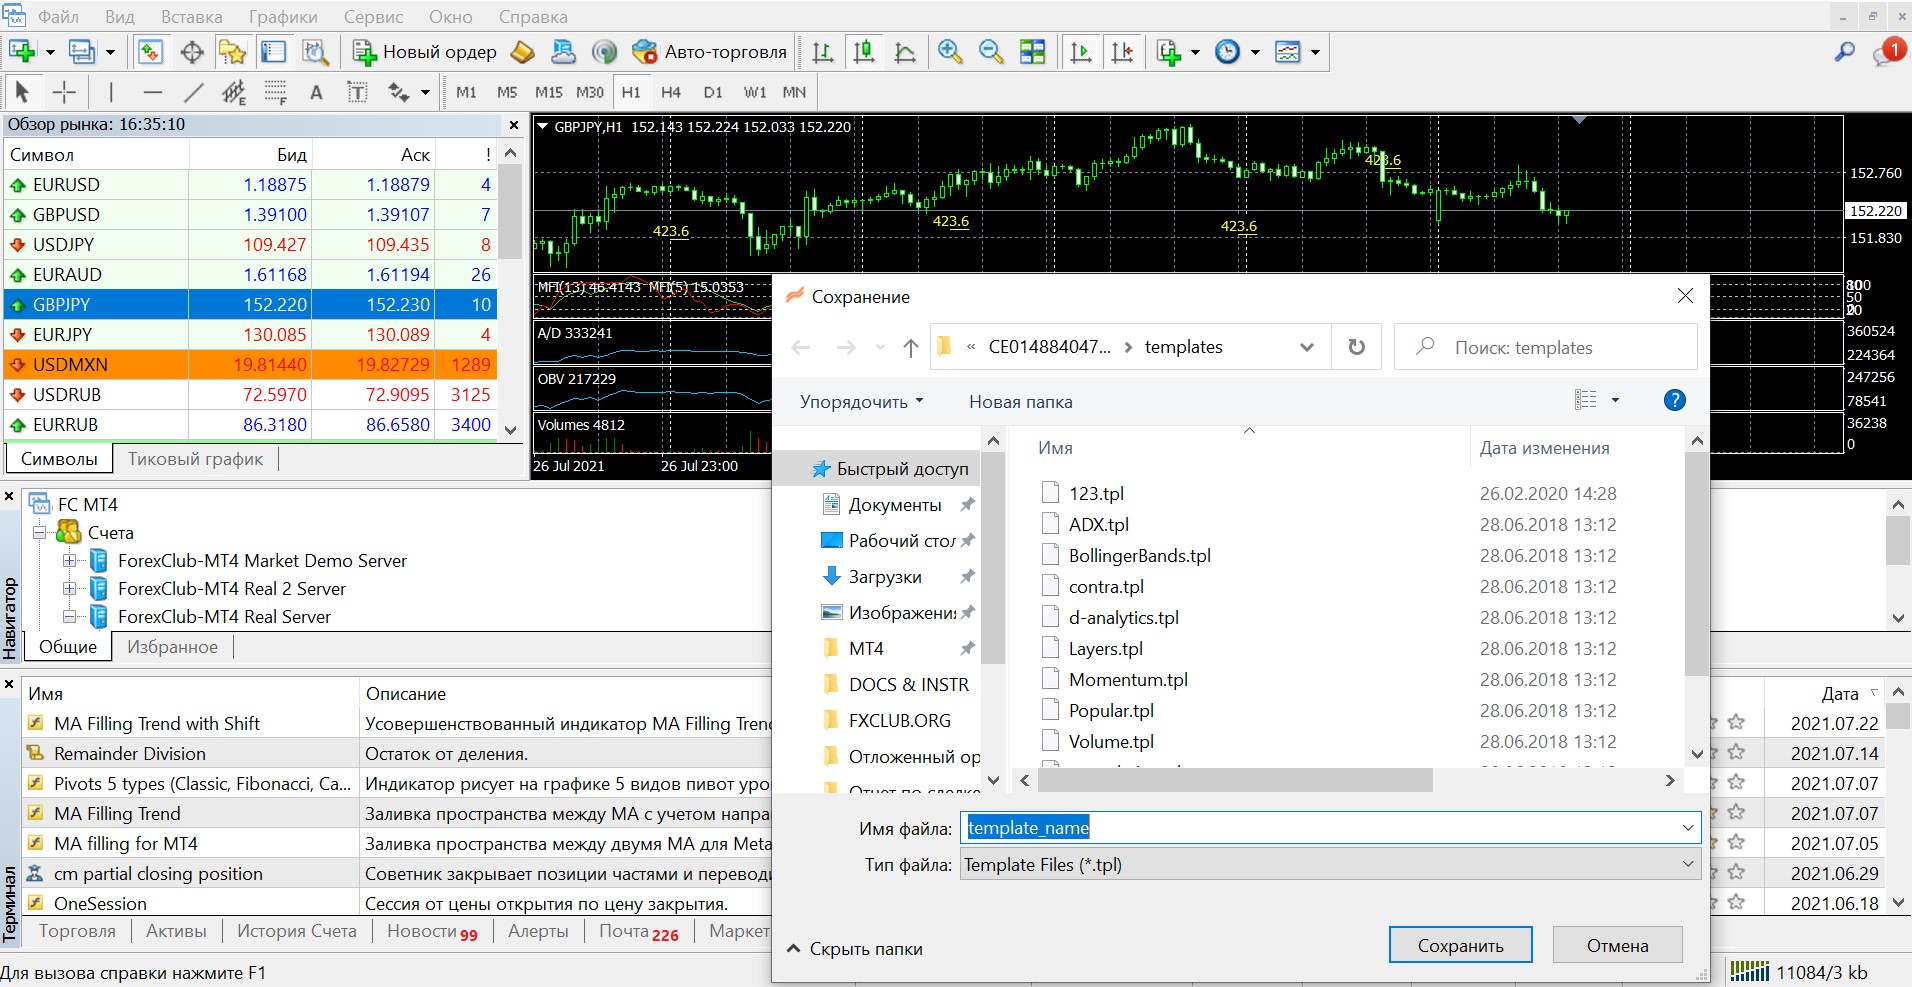
Task: Open Упорядочить dropdown
Action: 861,402
